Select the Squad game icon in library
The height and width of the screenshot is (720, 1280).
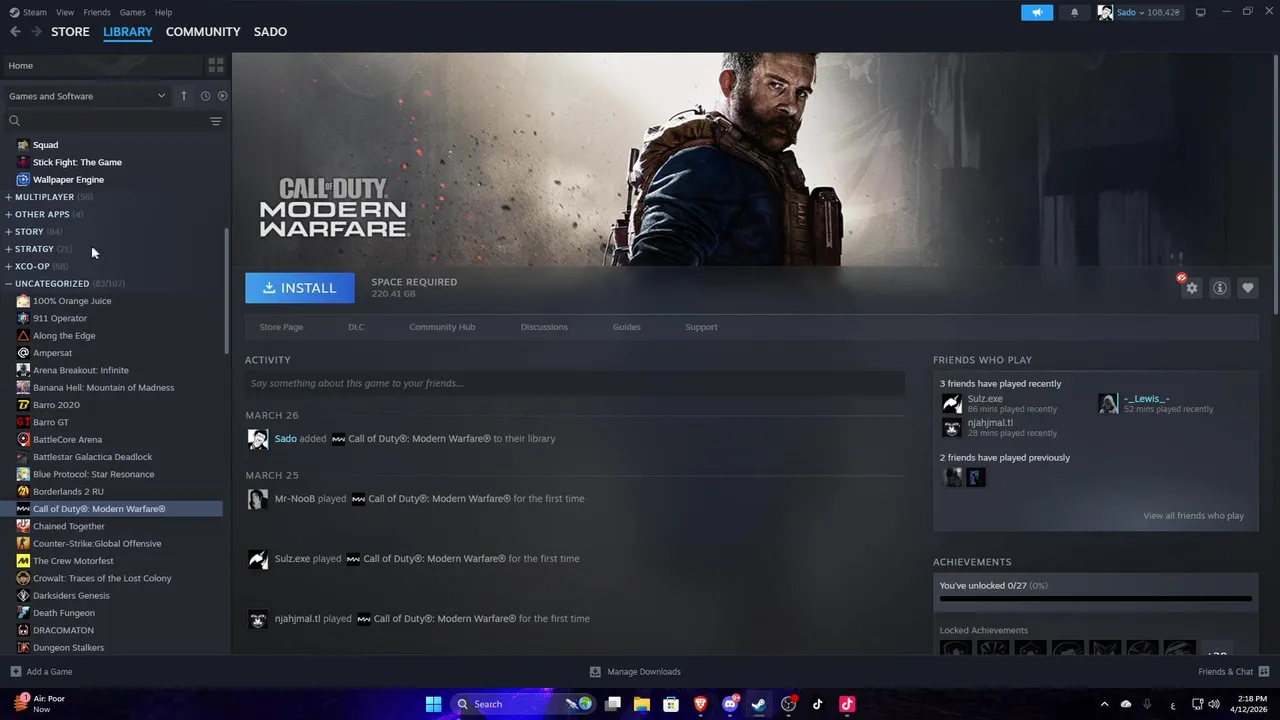click(x=23, y=145)
